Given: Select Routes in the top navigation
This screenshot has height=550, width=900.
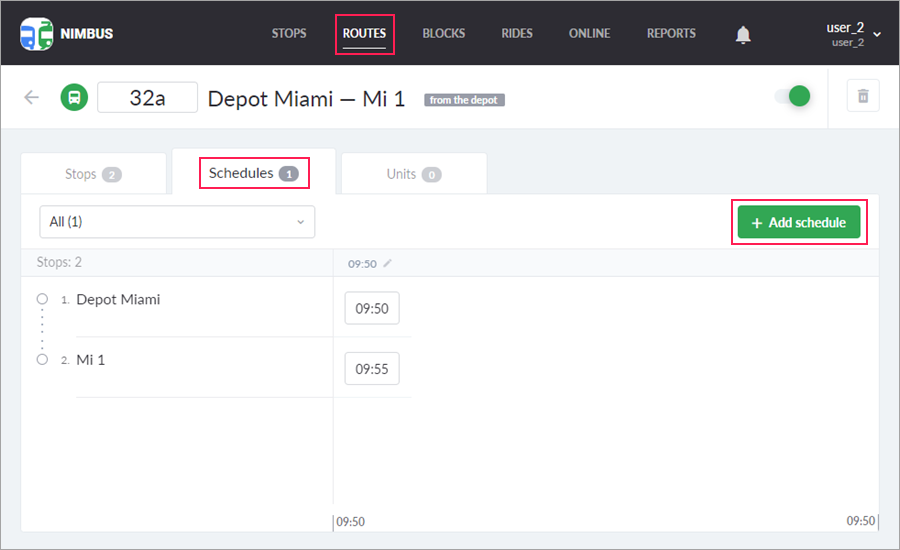Looking at the screenshot, I should click(364, 33).
